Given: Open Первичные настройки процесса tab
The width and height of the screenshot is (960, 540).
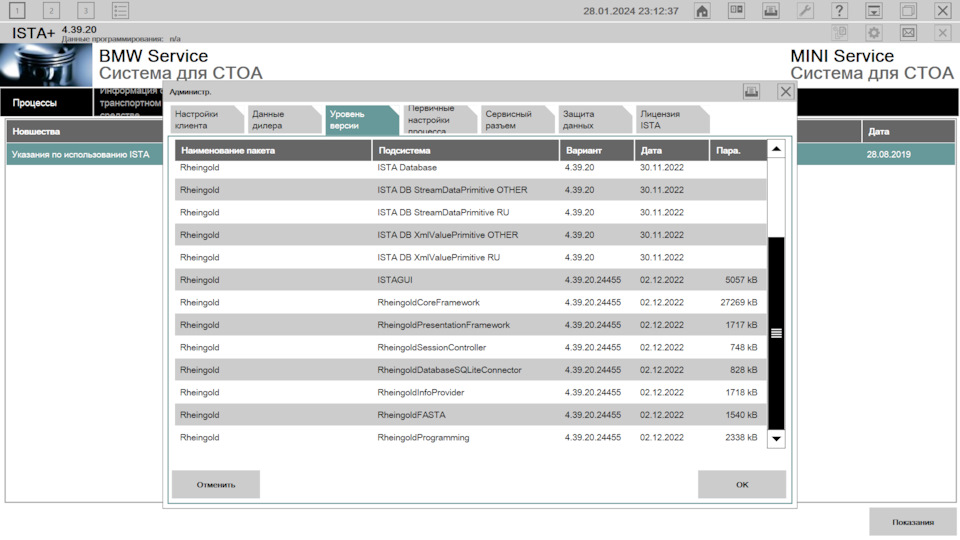Looking at the screenshot, I should click(x=439, y=119).
